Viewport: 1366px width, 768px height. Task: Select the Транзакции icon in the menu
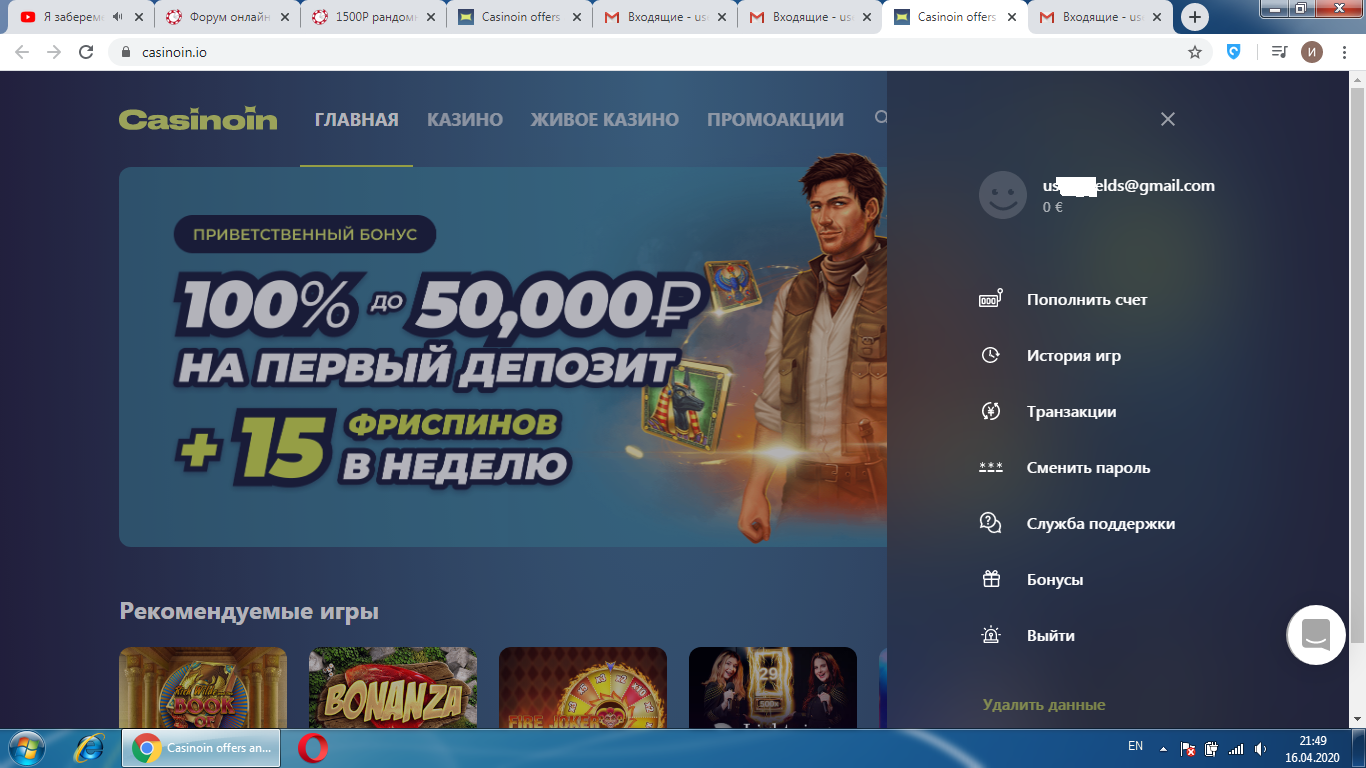(x=993, y=411)
